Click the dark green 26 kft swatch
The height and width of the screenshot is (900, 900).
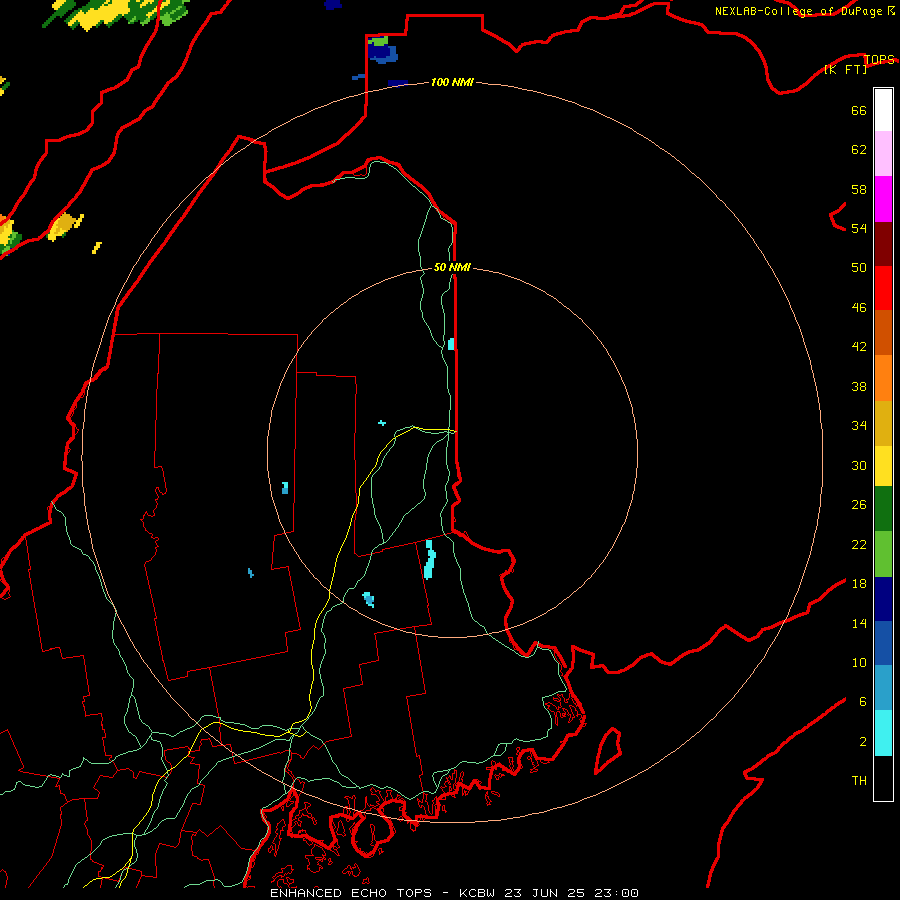point(883,509)
